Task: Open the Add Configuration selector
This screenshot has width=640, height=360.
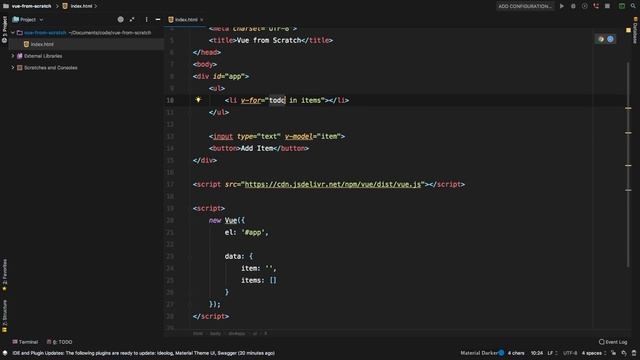Action: coord(525,6)
